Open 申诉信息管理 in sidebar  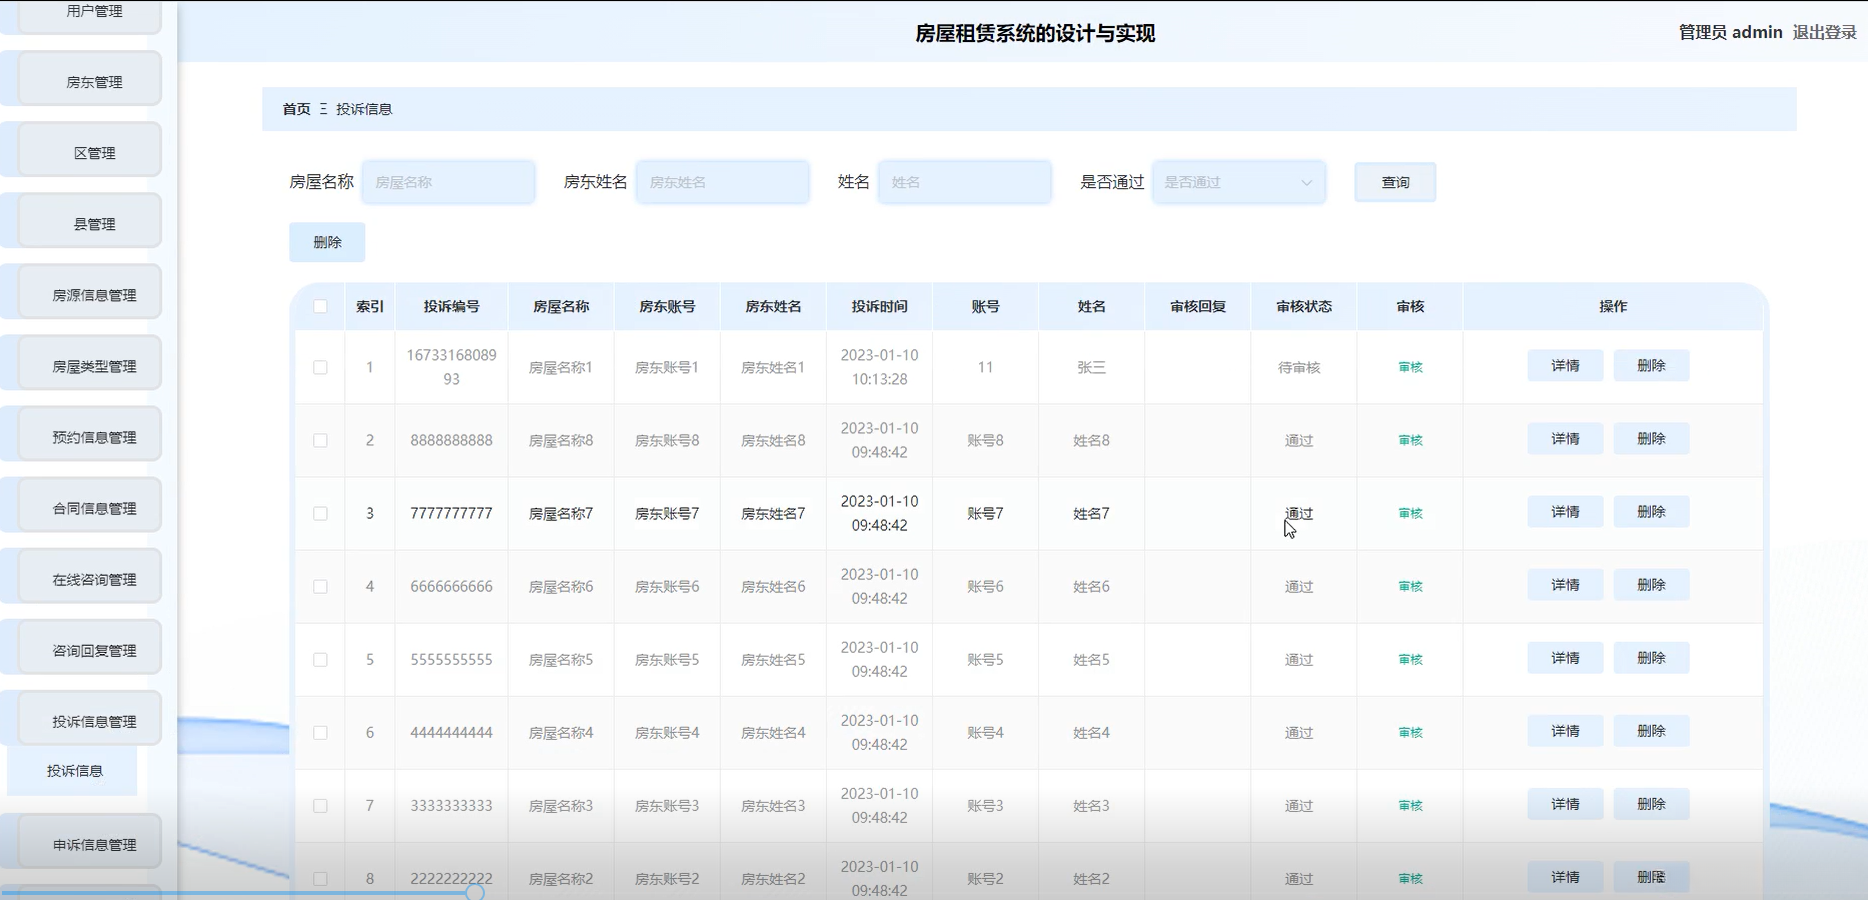click(94, 845)
